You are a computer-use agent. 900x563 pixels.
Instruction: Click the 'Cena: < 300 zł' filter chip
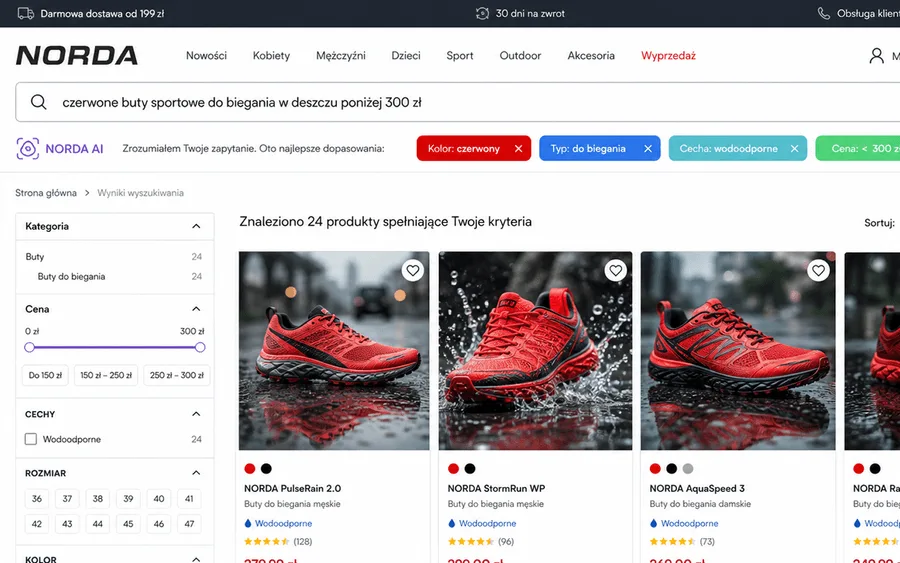point(858,149)
